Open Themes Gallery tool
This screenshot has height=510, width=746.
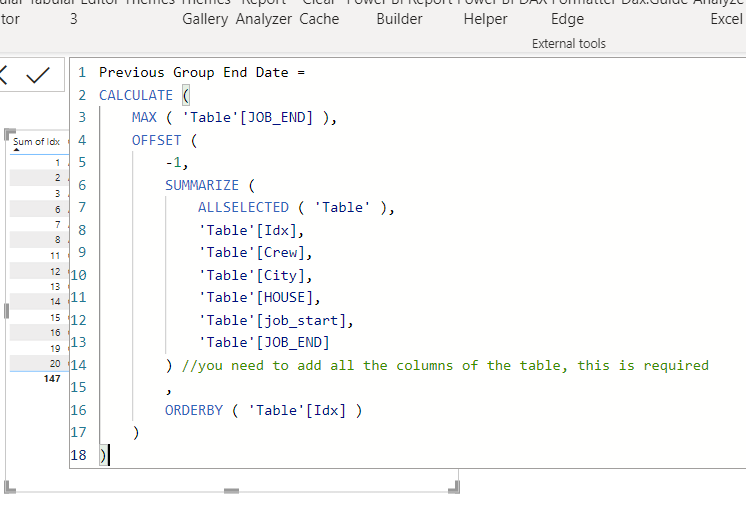coord(205,12)
